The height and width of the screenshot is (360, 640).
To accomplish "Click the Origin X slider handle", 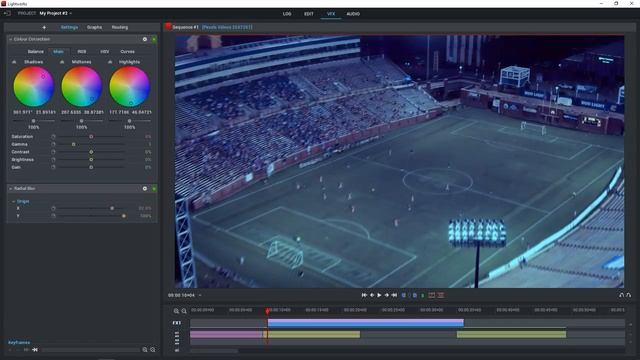I will pos(112,208).
